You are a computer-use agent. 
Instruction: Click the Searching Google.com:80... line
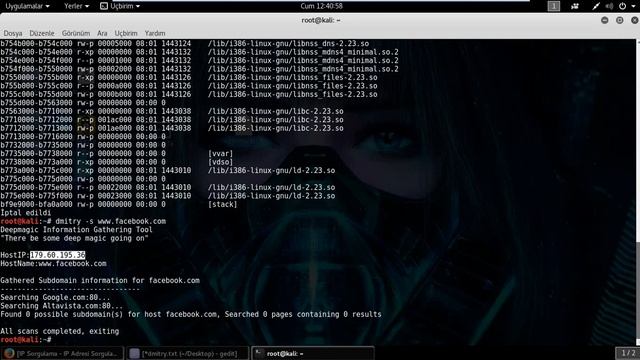click(55, 298)
